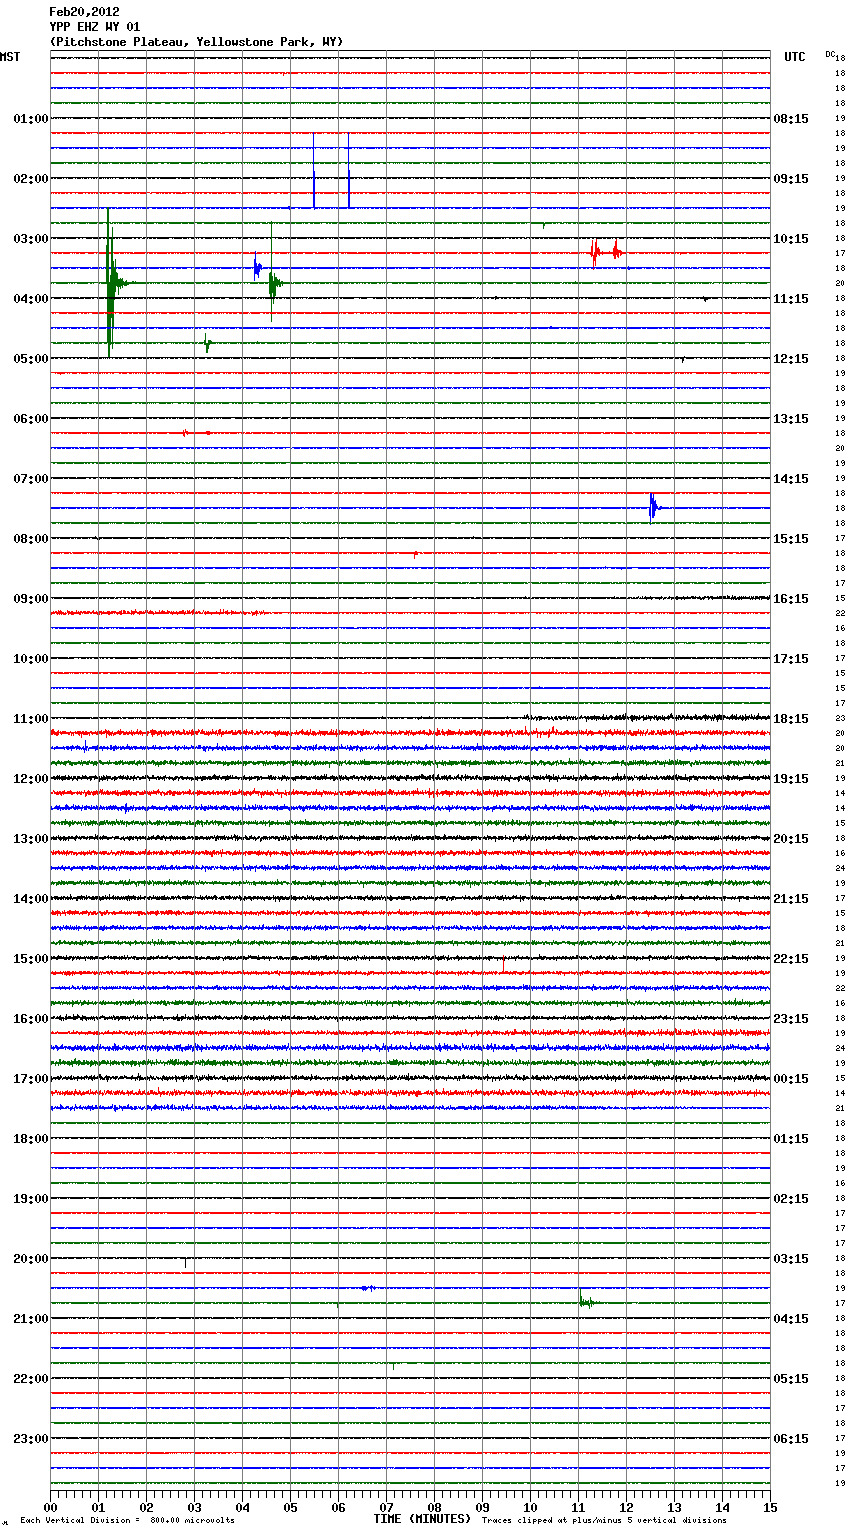
Task: Click the Traces clipped at plus/minus 5 note
Action: [x=604, y=1521]
